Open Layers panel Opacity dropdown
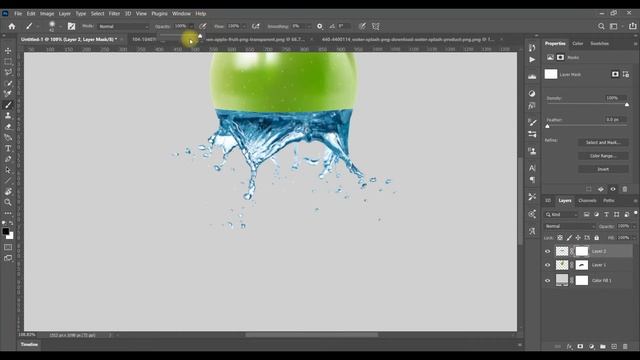The width and height of the screenshot is (640, 360). tap(634, 226)
